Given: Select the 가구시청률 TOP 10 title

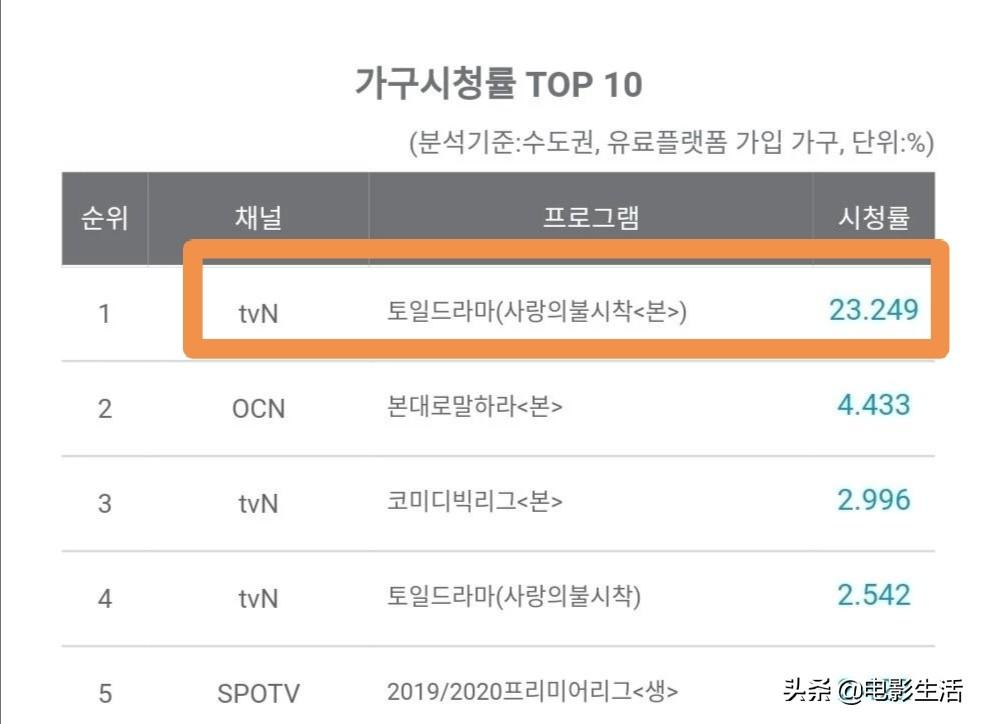Looking at the screenshot, I should point(498,84).
